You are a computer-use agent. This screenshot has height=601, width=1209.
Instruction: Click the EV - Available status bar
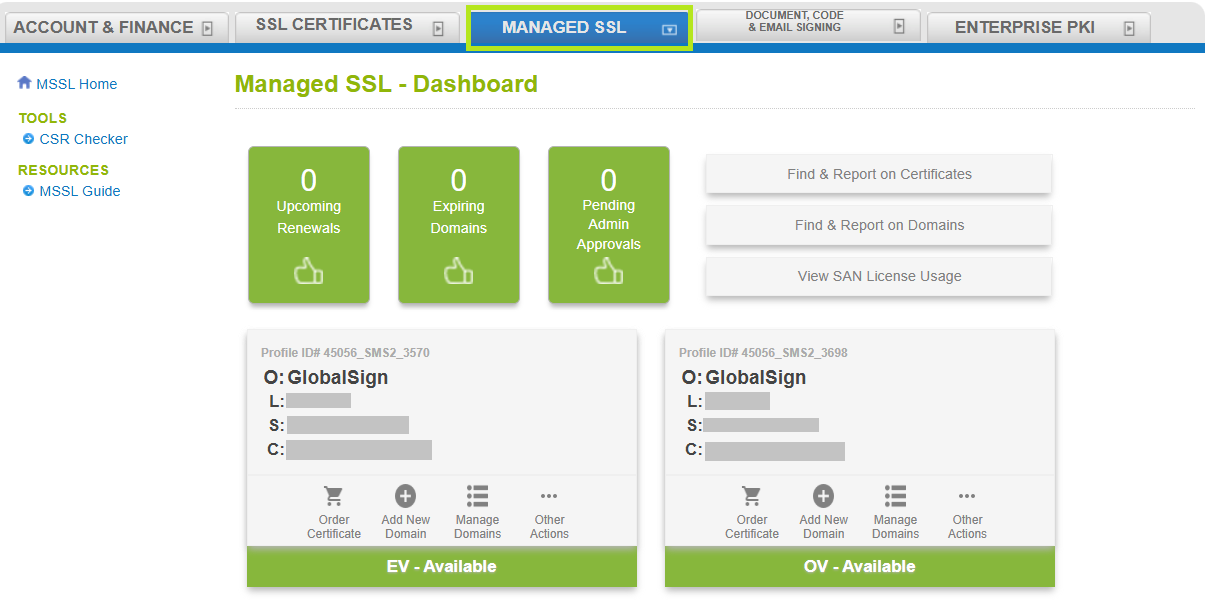pos(441,566)
